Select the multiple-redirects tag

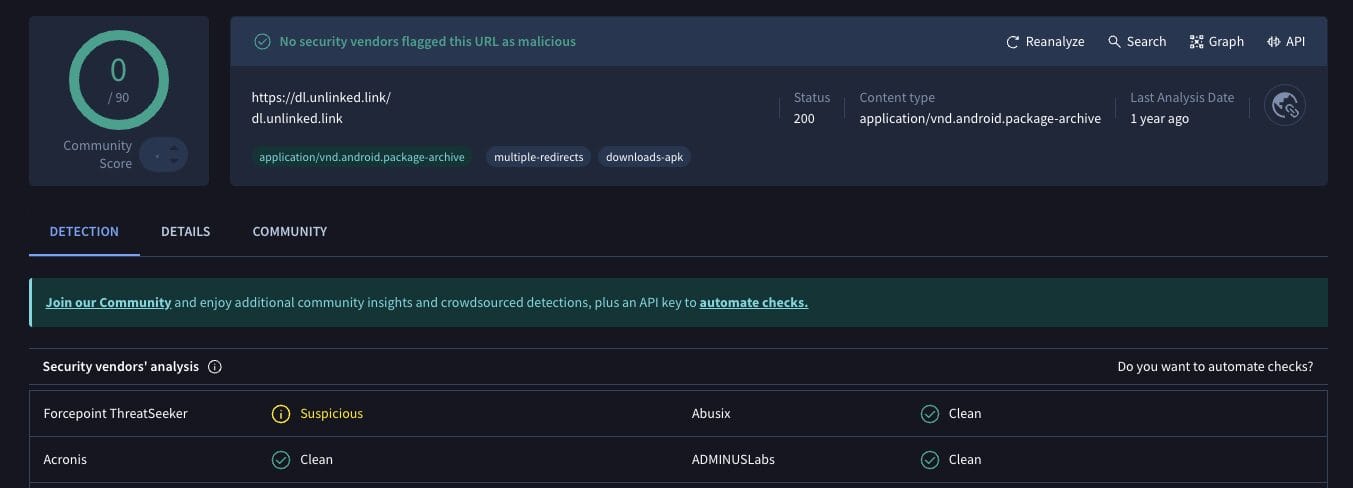pyautogui.click(x=538, y=157)
